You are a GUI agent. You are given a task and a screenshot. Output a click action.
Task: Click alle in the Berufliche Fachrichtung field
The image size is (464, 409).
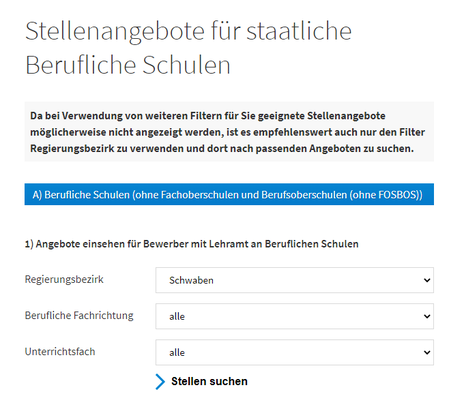(177, 316)
